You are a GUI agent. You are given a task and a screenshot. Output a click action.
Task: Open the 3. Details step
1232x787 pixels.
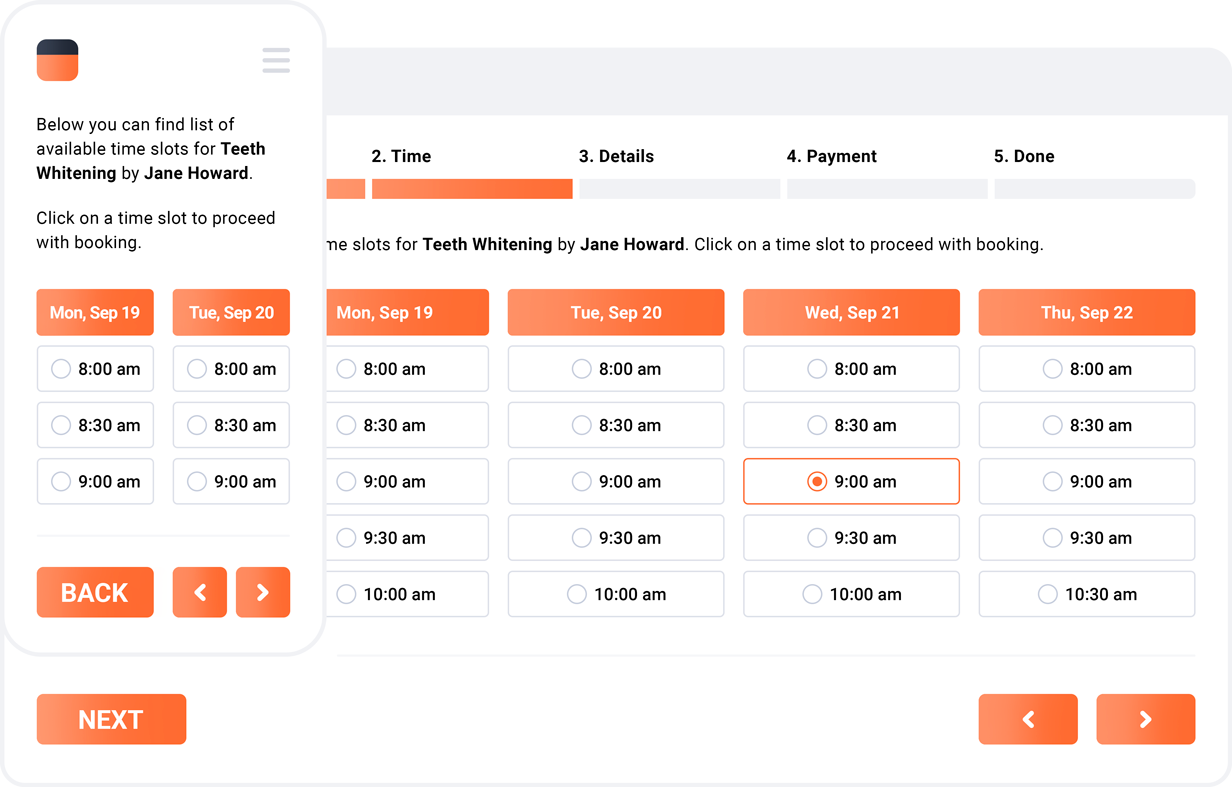(x=616, y=156)
